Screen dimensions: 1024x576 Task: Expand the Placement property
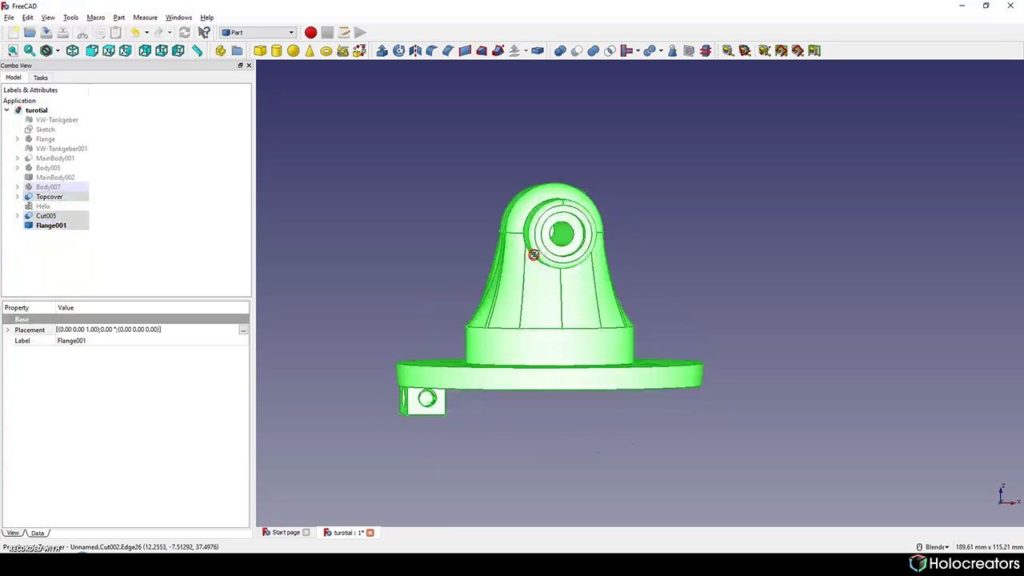(8, 330)
